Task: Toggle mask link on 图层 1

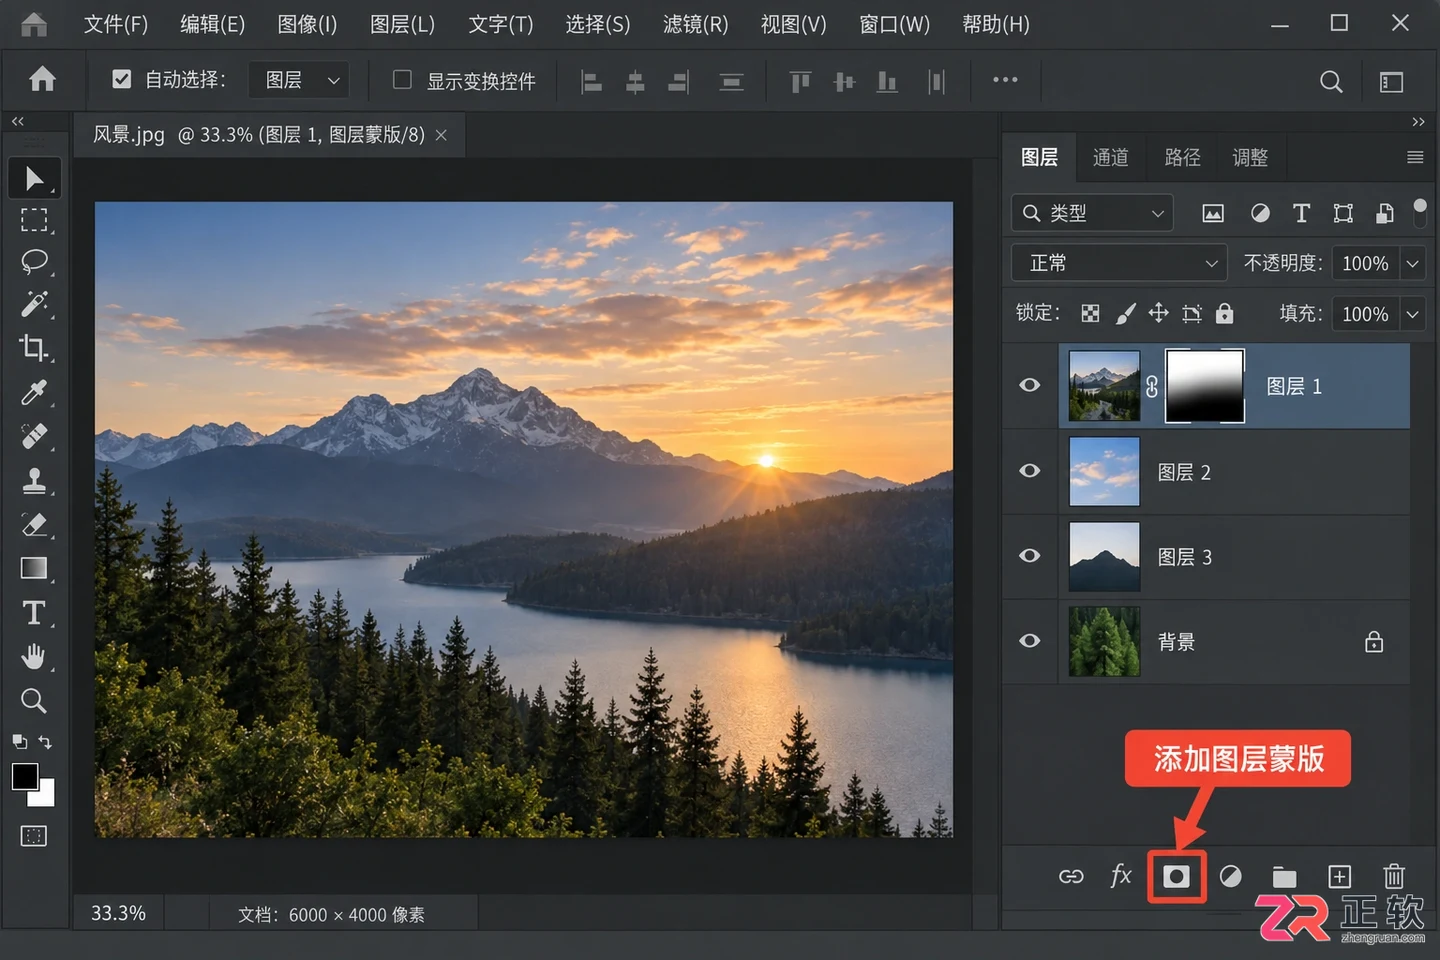Action: pos(1152,387)
